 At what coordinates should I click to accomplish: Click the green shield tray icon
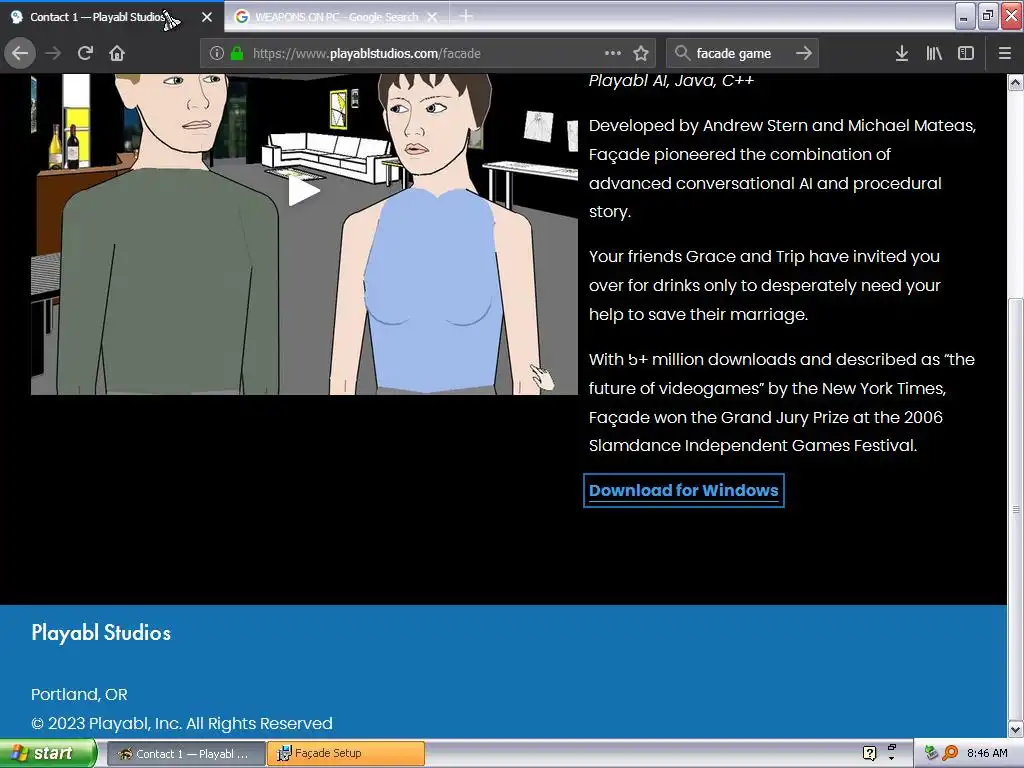click(931, 753)
